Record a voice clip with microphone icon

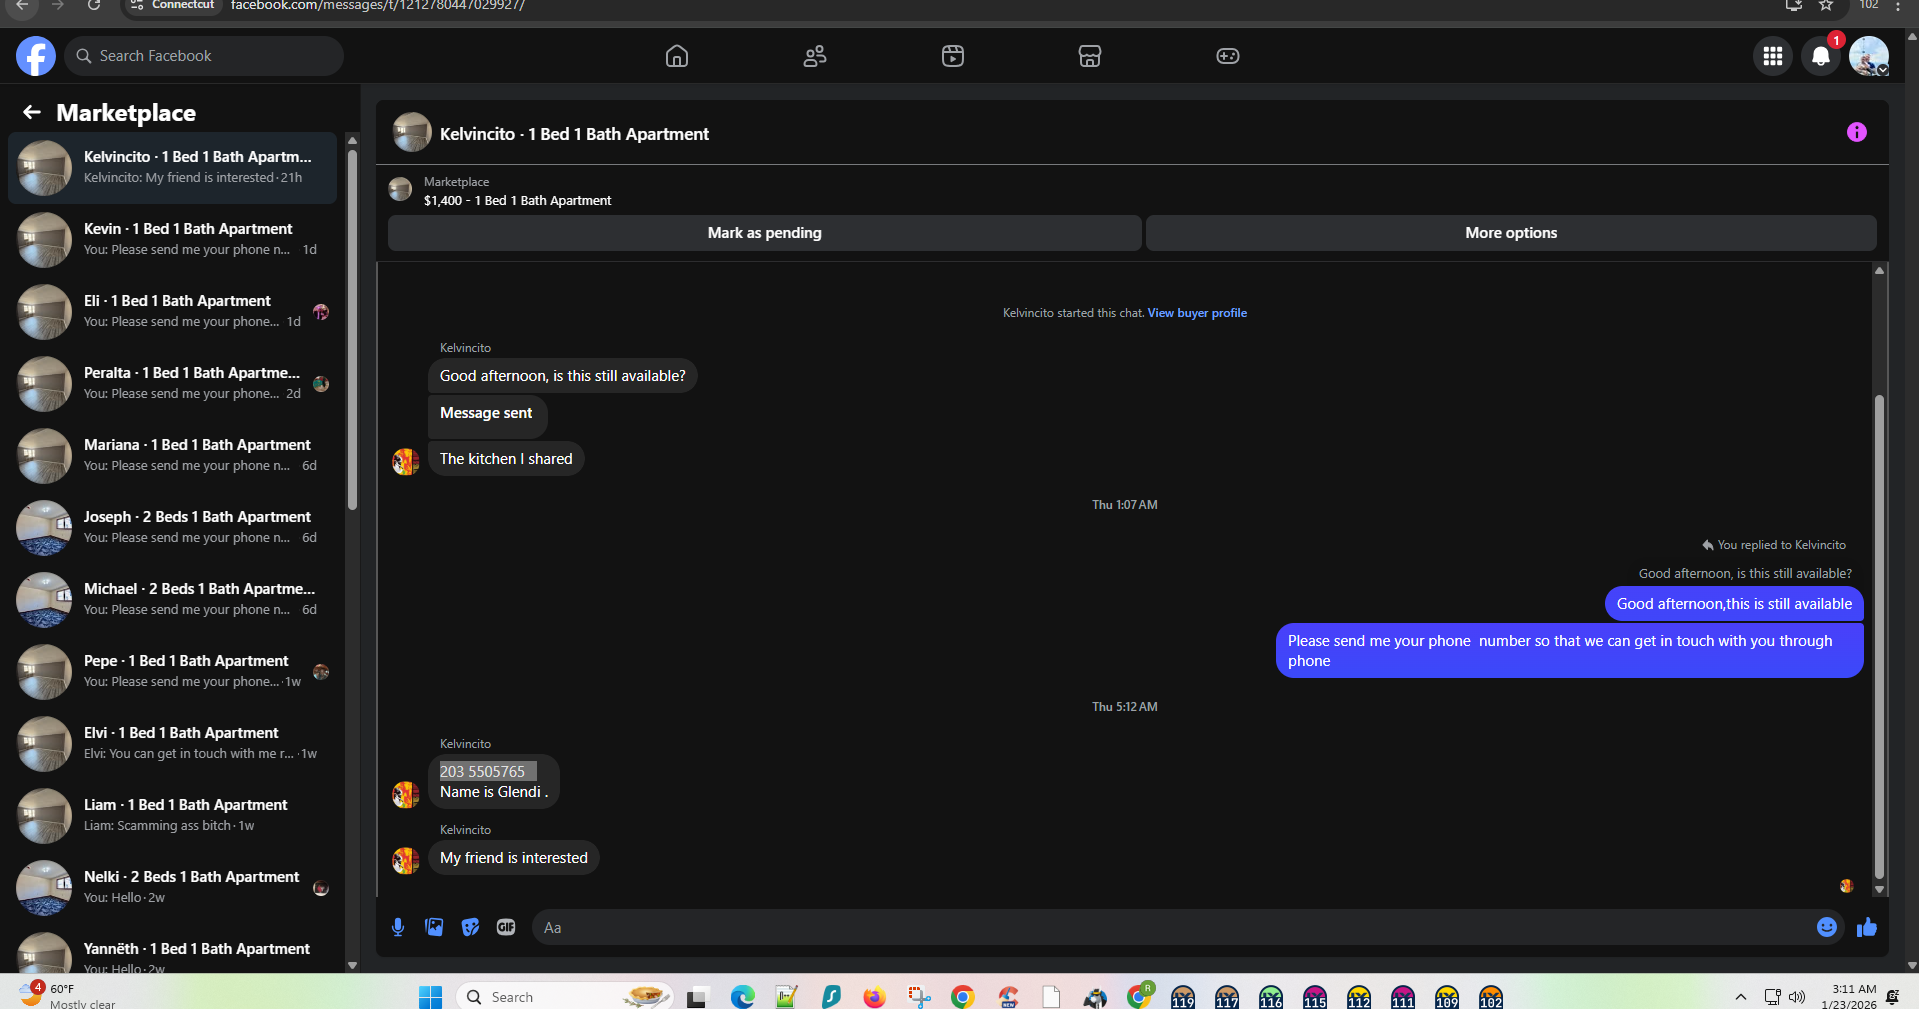pyautogui.click(x=398, y=927)
